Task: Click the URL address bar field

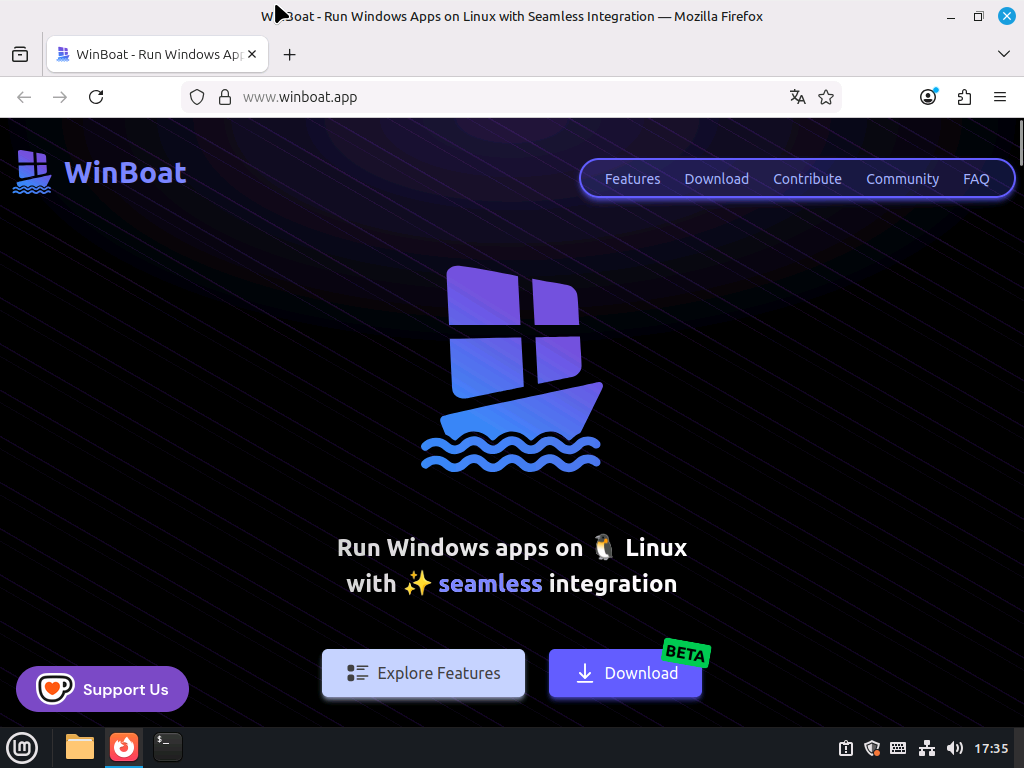Action: pyautogui.click(x=500, y=97)
